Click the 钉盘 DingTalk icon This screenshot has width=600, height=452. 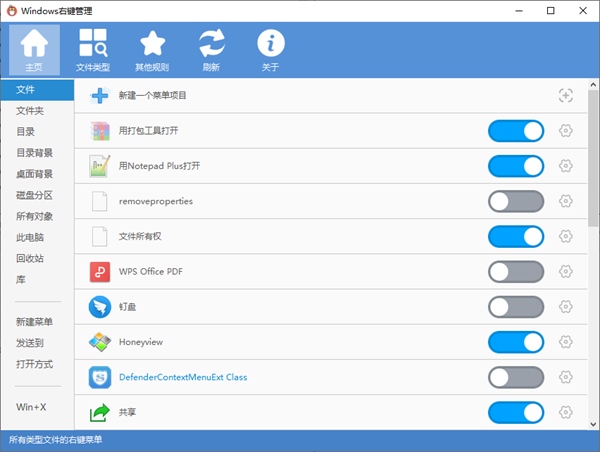[100, 307]
